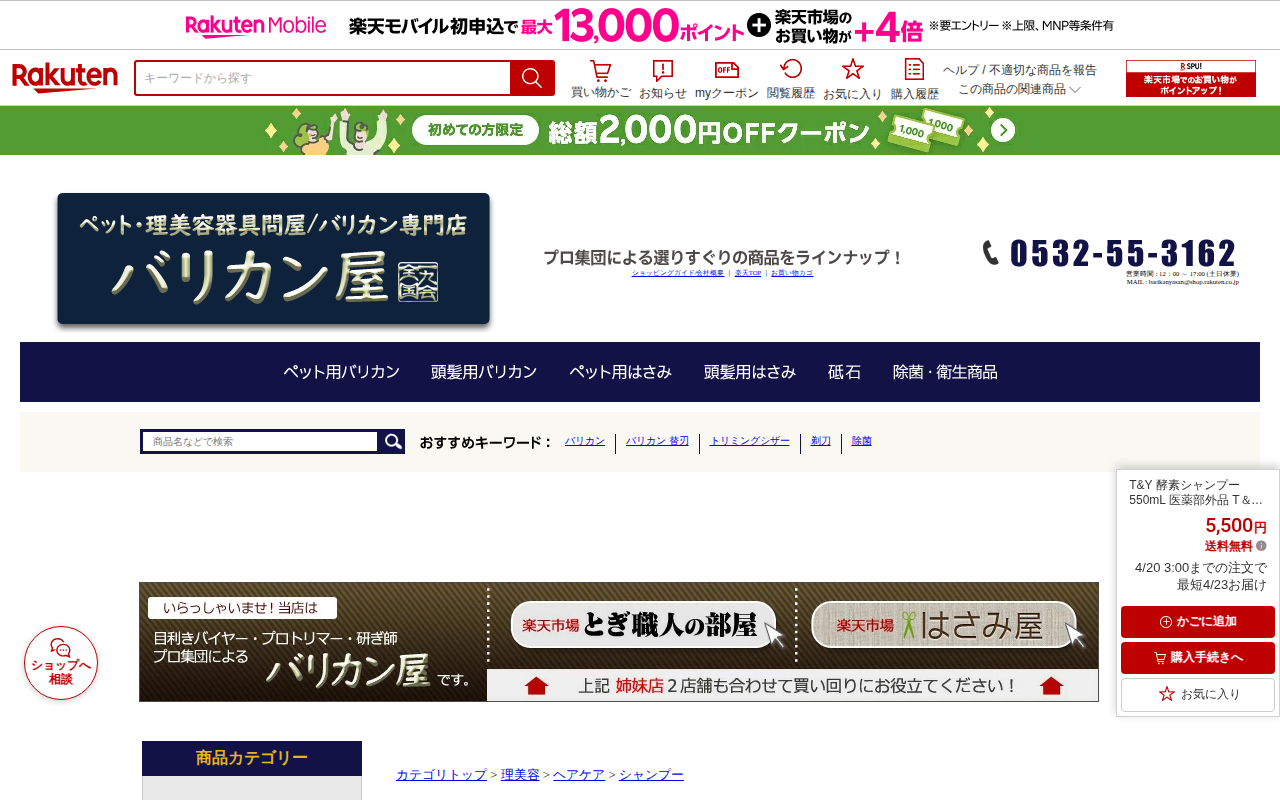Image resolution: width=1280 pixels, height=800 pixels.
Task: Click the ヘルプ link
Action: pos(962,70)
